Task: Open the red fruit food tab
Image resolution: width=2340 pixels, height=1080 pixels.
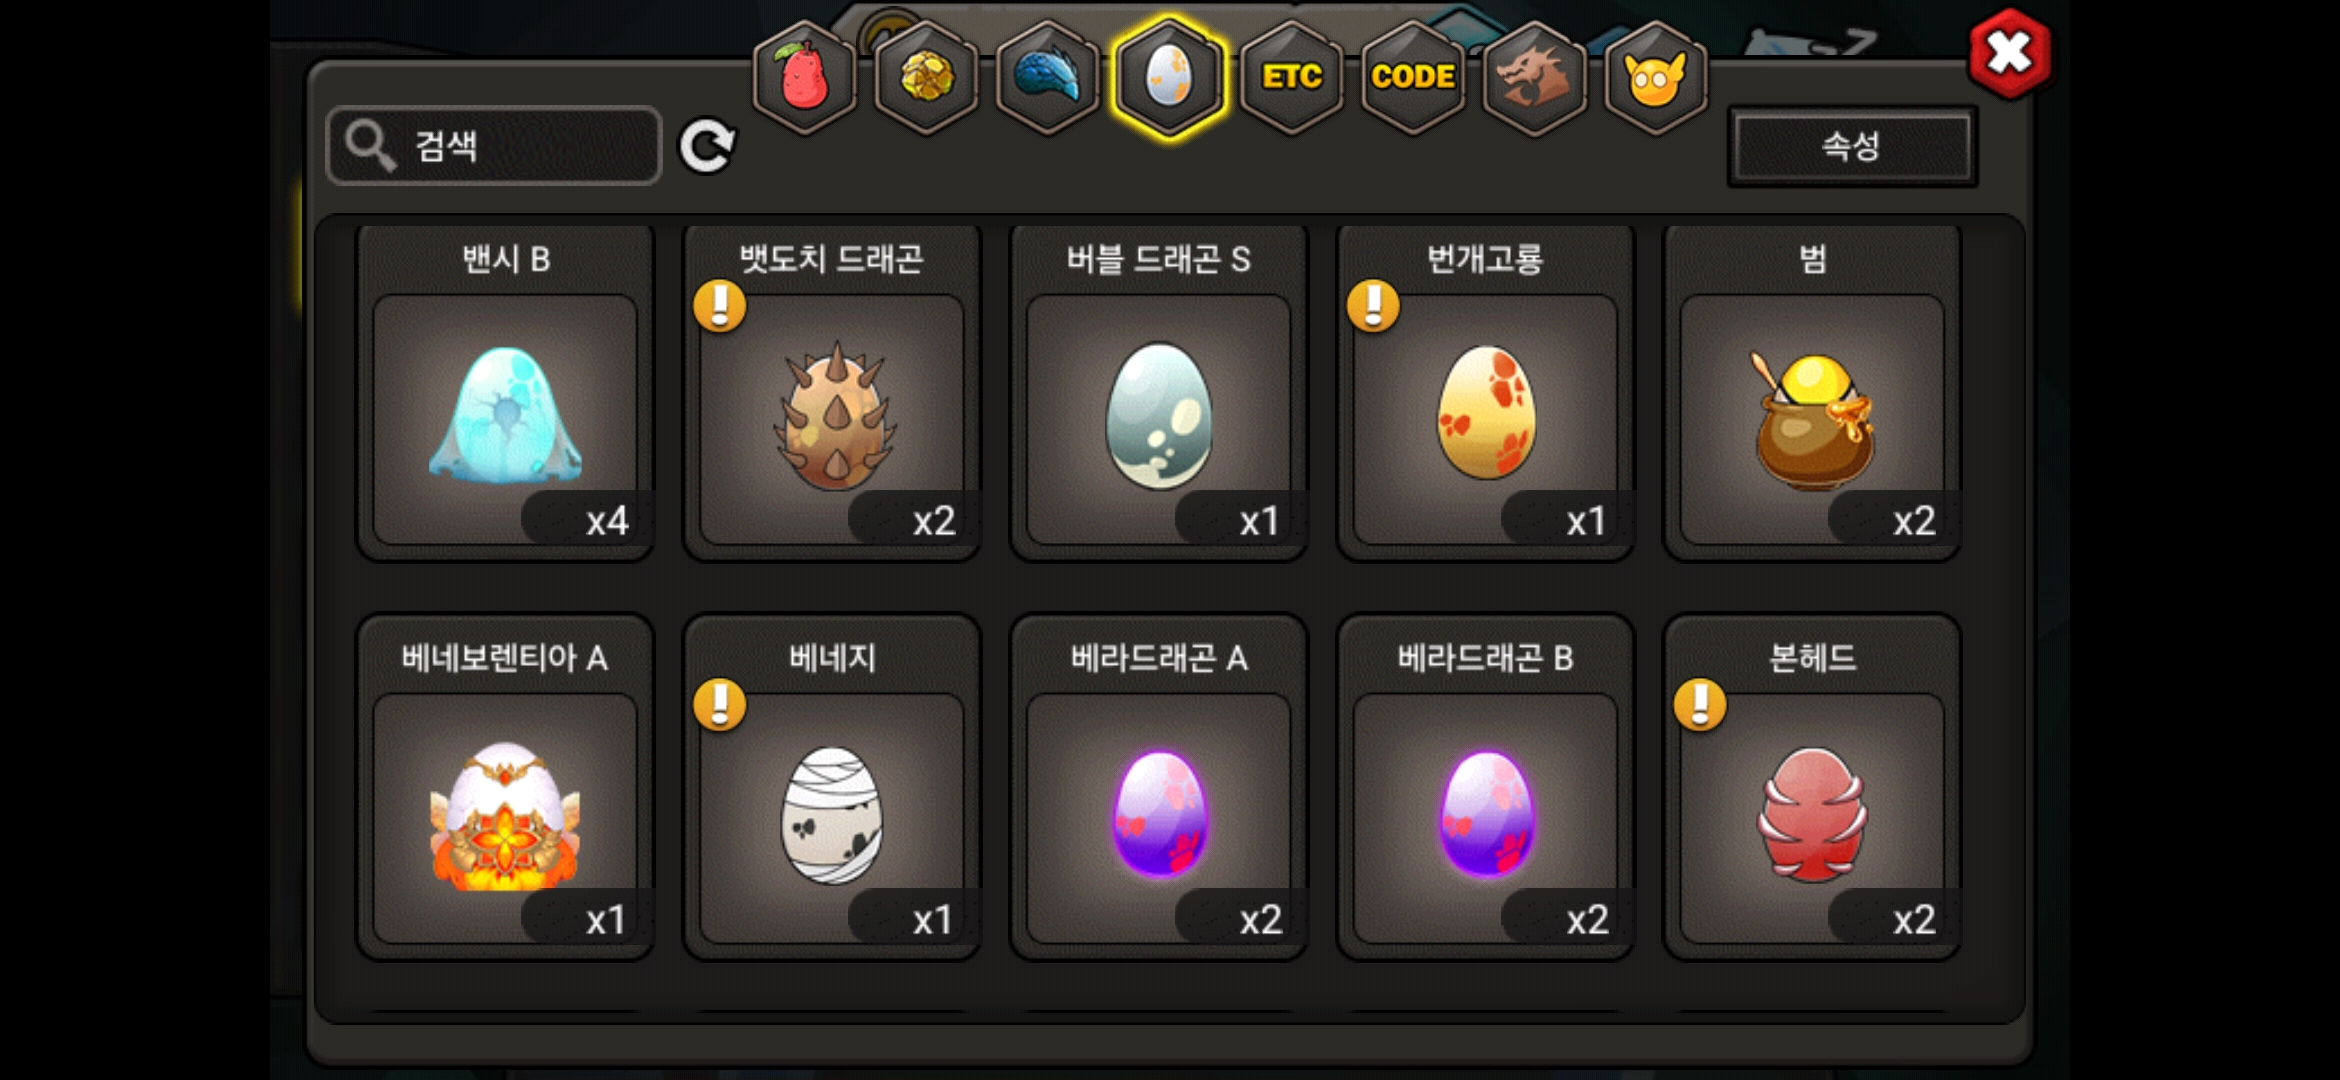Action: 806,78
